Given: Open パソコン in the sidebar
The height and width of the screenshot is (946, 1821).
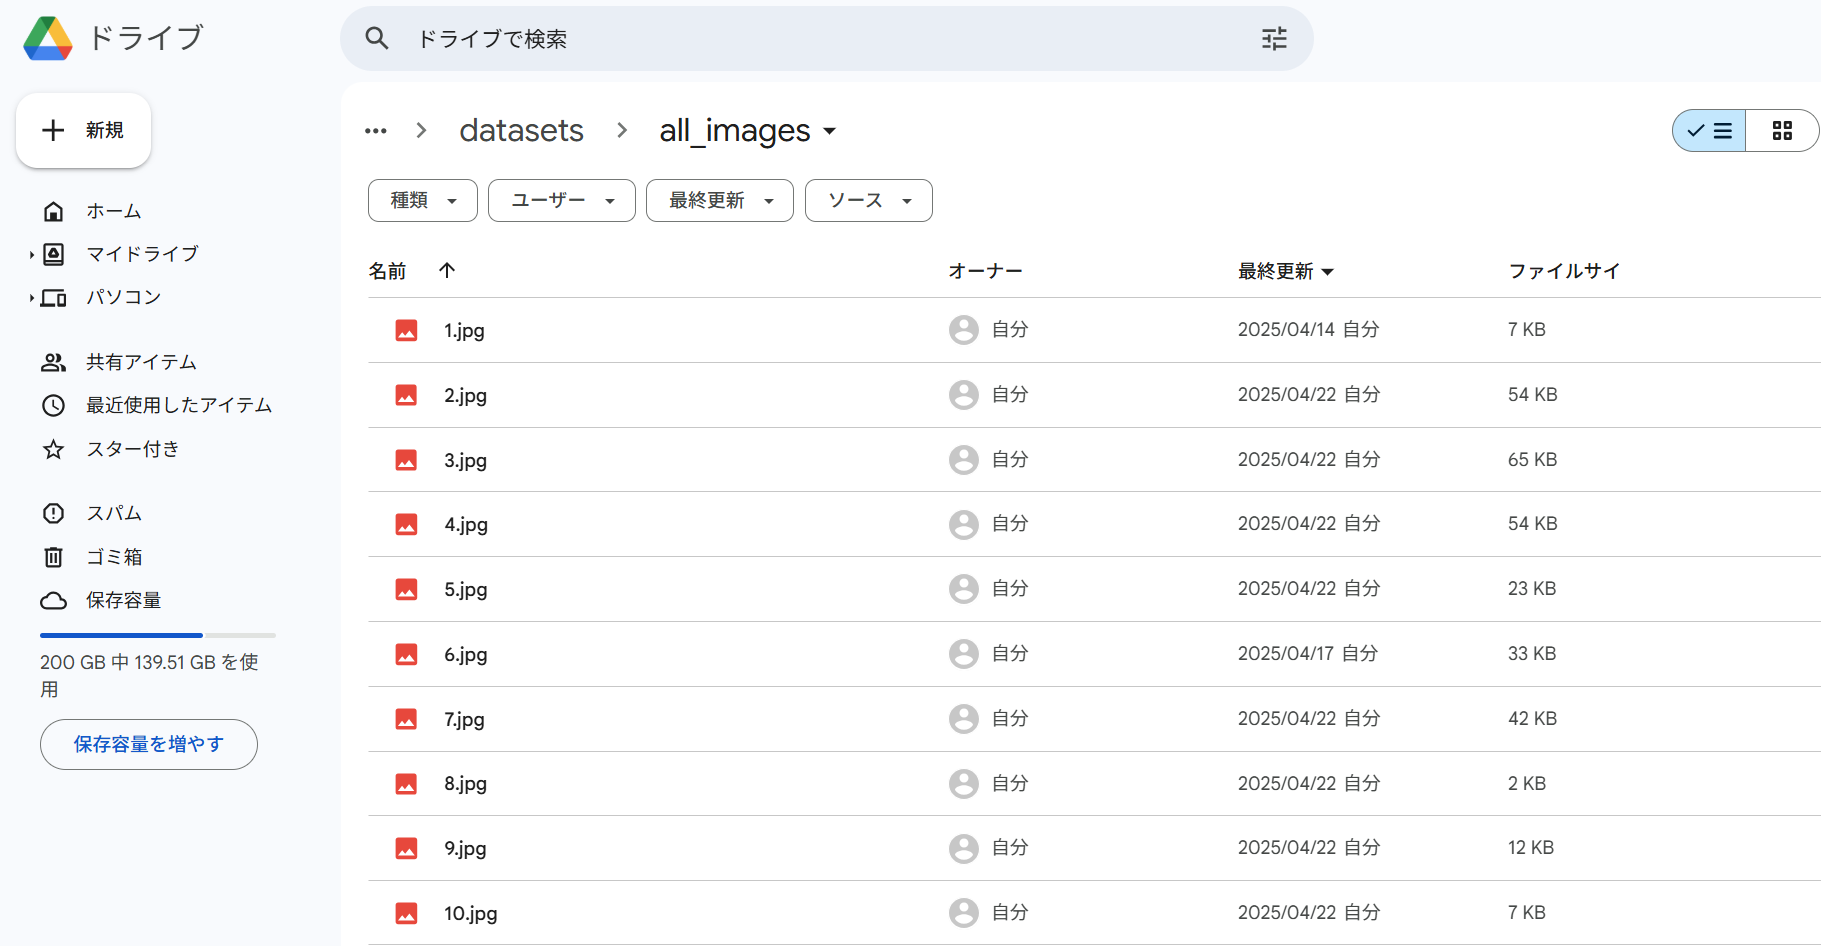Looking at the screenshot, I should click(x=123, y=297).
